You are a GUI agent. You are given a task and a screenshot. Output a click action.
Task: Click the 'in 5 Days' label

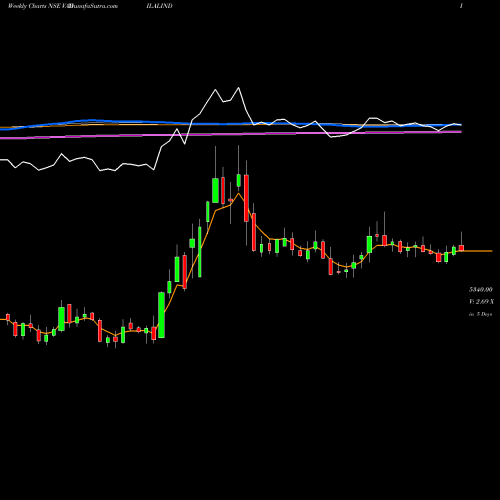click(480, 314)
